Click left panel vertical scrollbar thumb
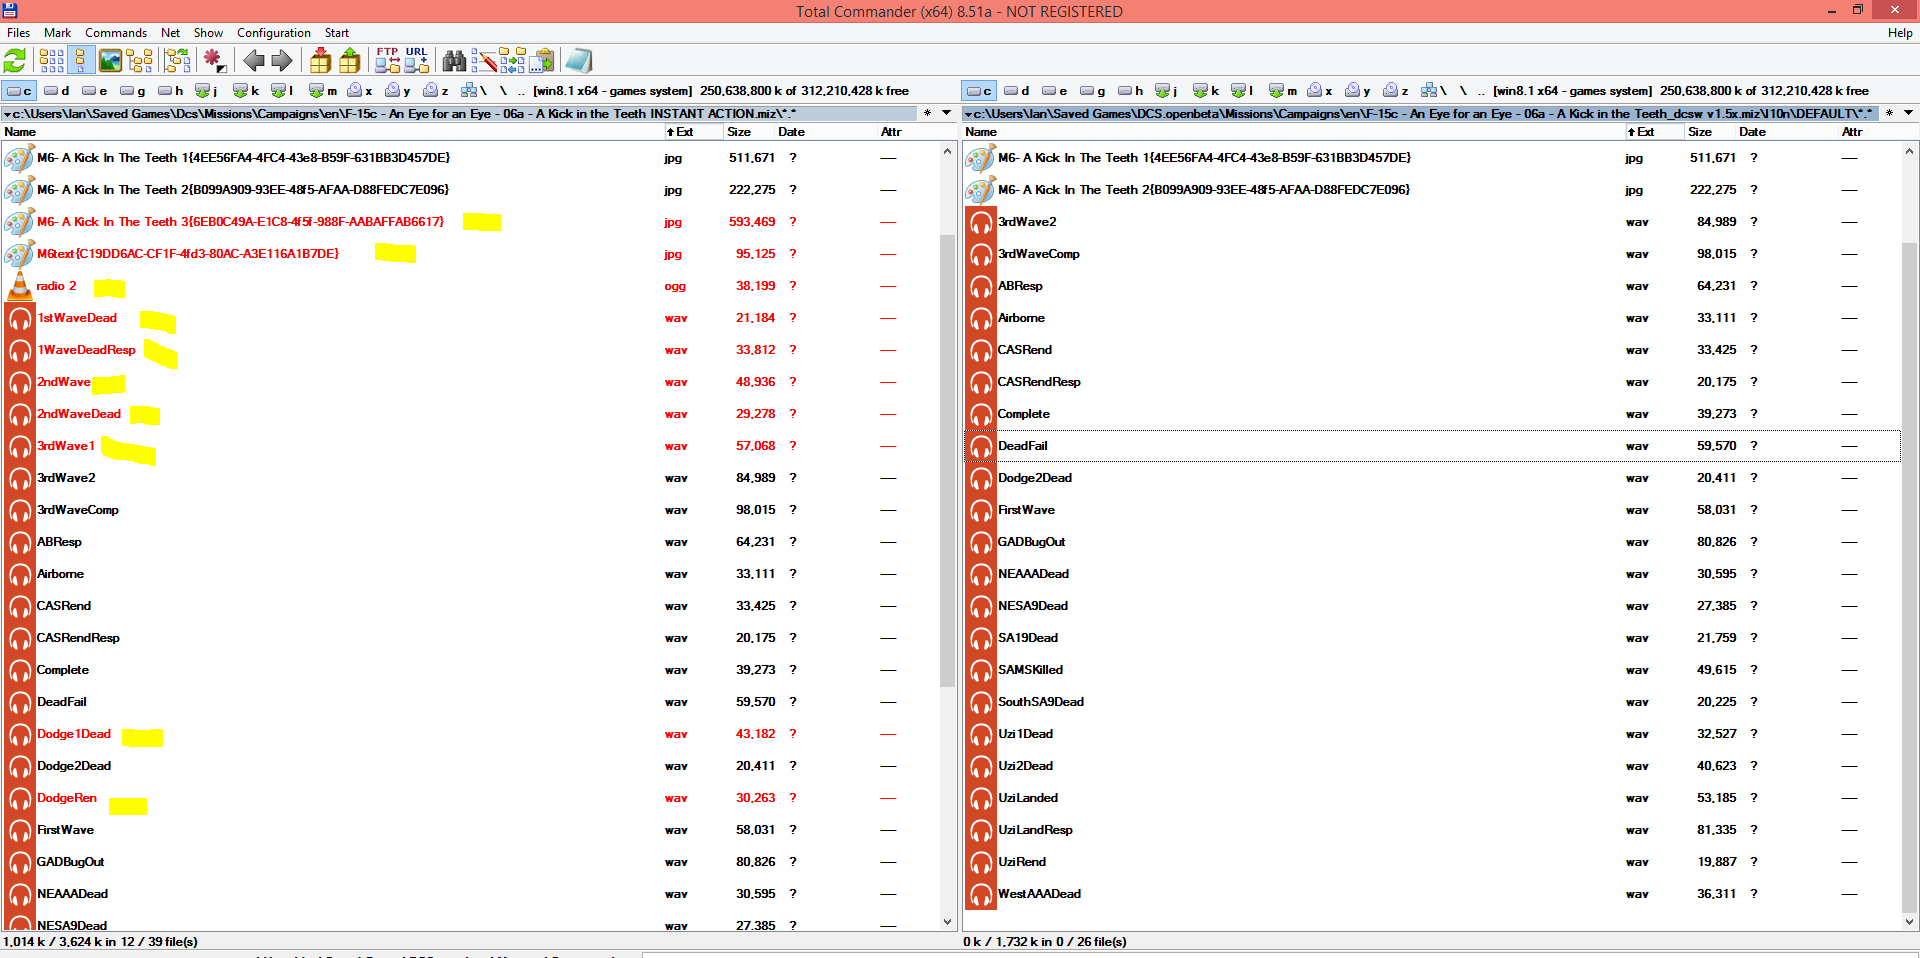The height and width of the screenshot is (958, 1920). (x=948, y=460)
